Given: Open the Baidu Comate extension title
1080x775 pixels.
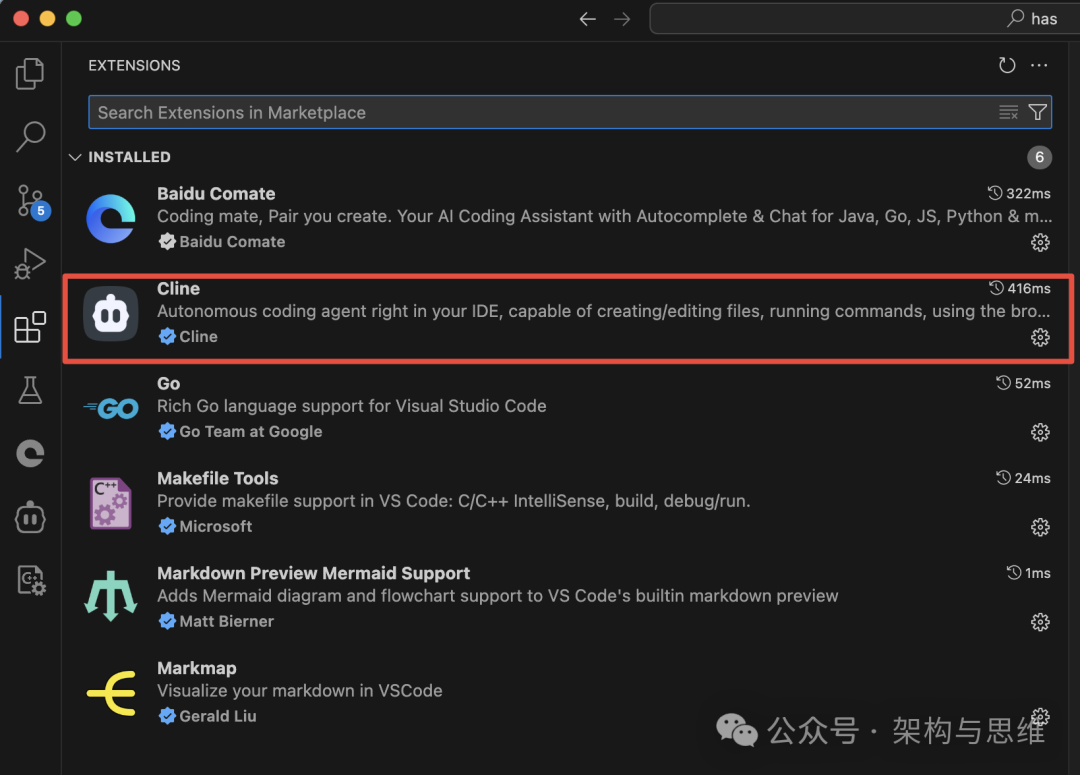Looking at the screenshot, I should coord(216,194).
